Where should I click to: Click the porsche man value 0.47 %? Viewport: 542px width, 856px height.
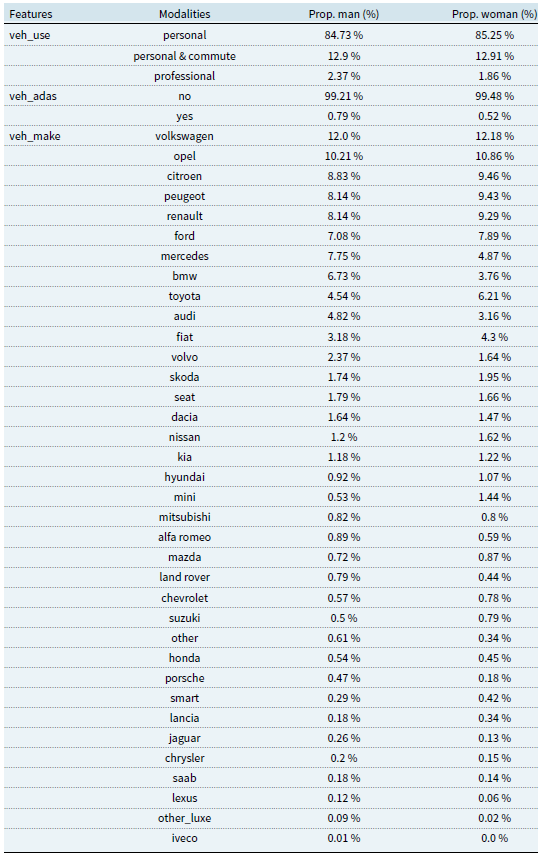point(344,678)
